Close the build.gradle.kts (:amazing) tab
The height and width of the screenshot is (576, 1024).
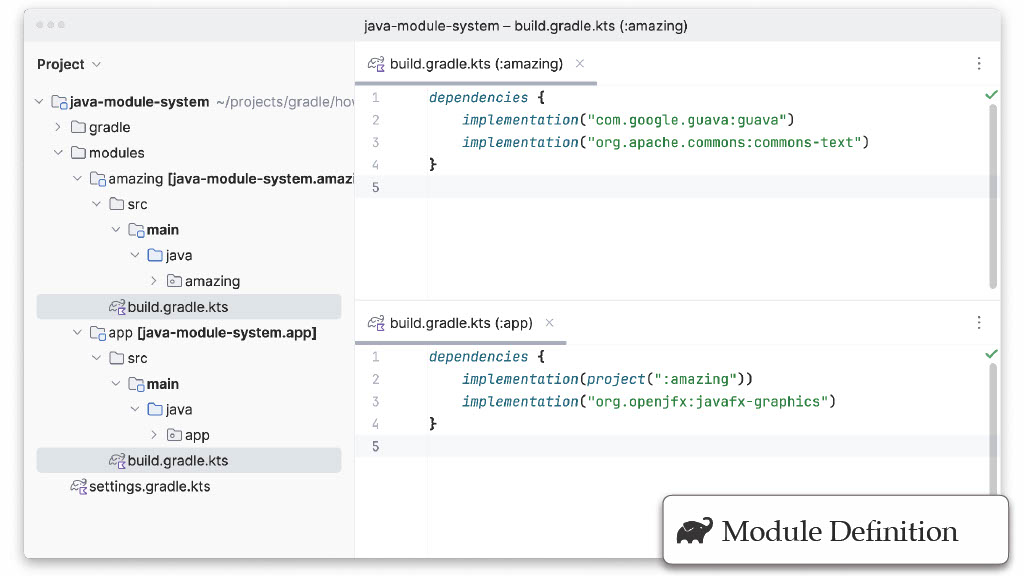(580, 63)
